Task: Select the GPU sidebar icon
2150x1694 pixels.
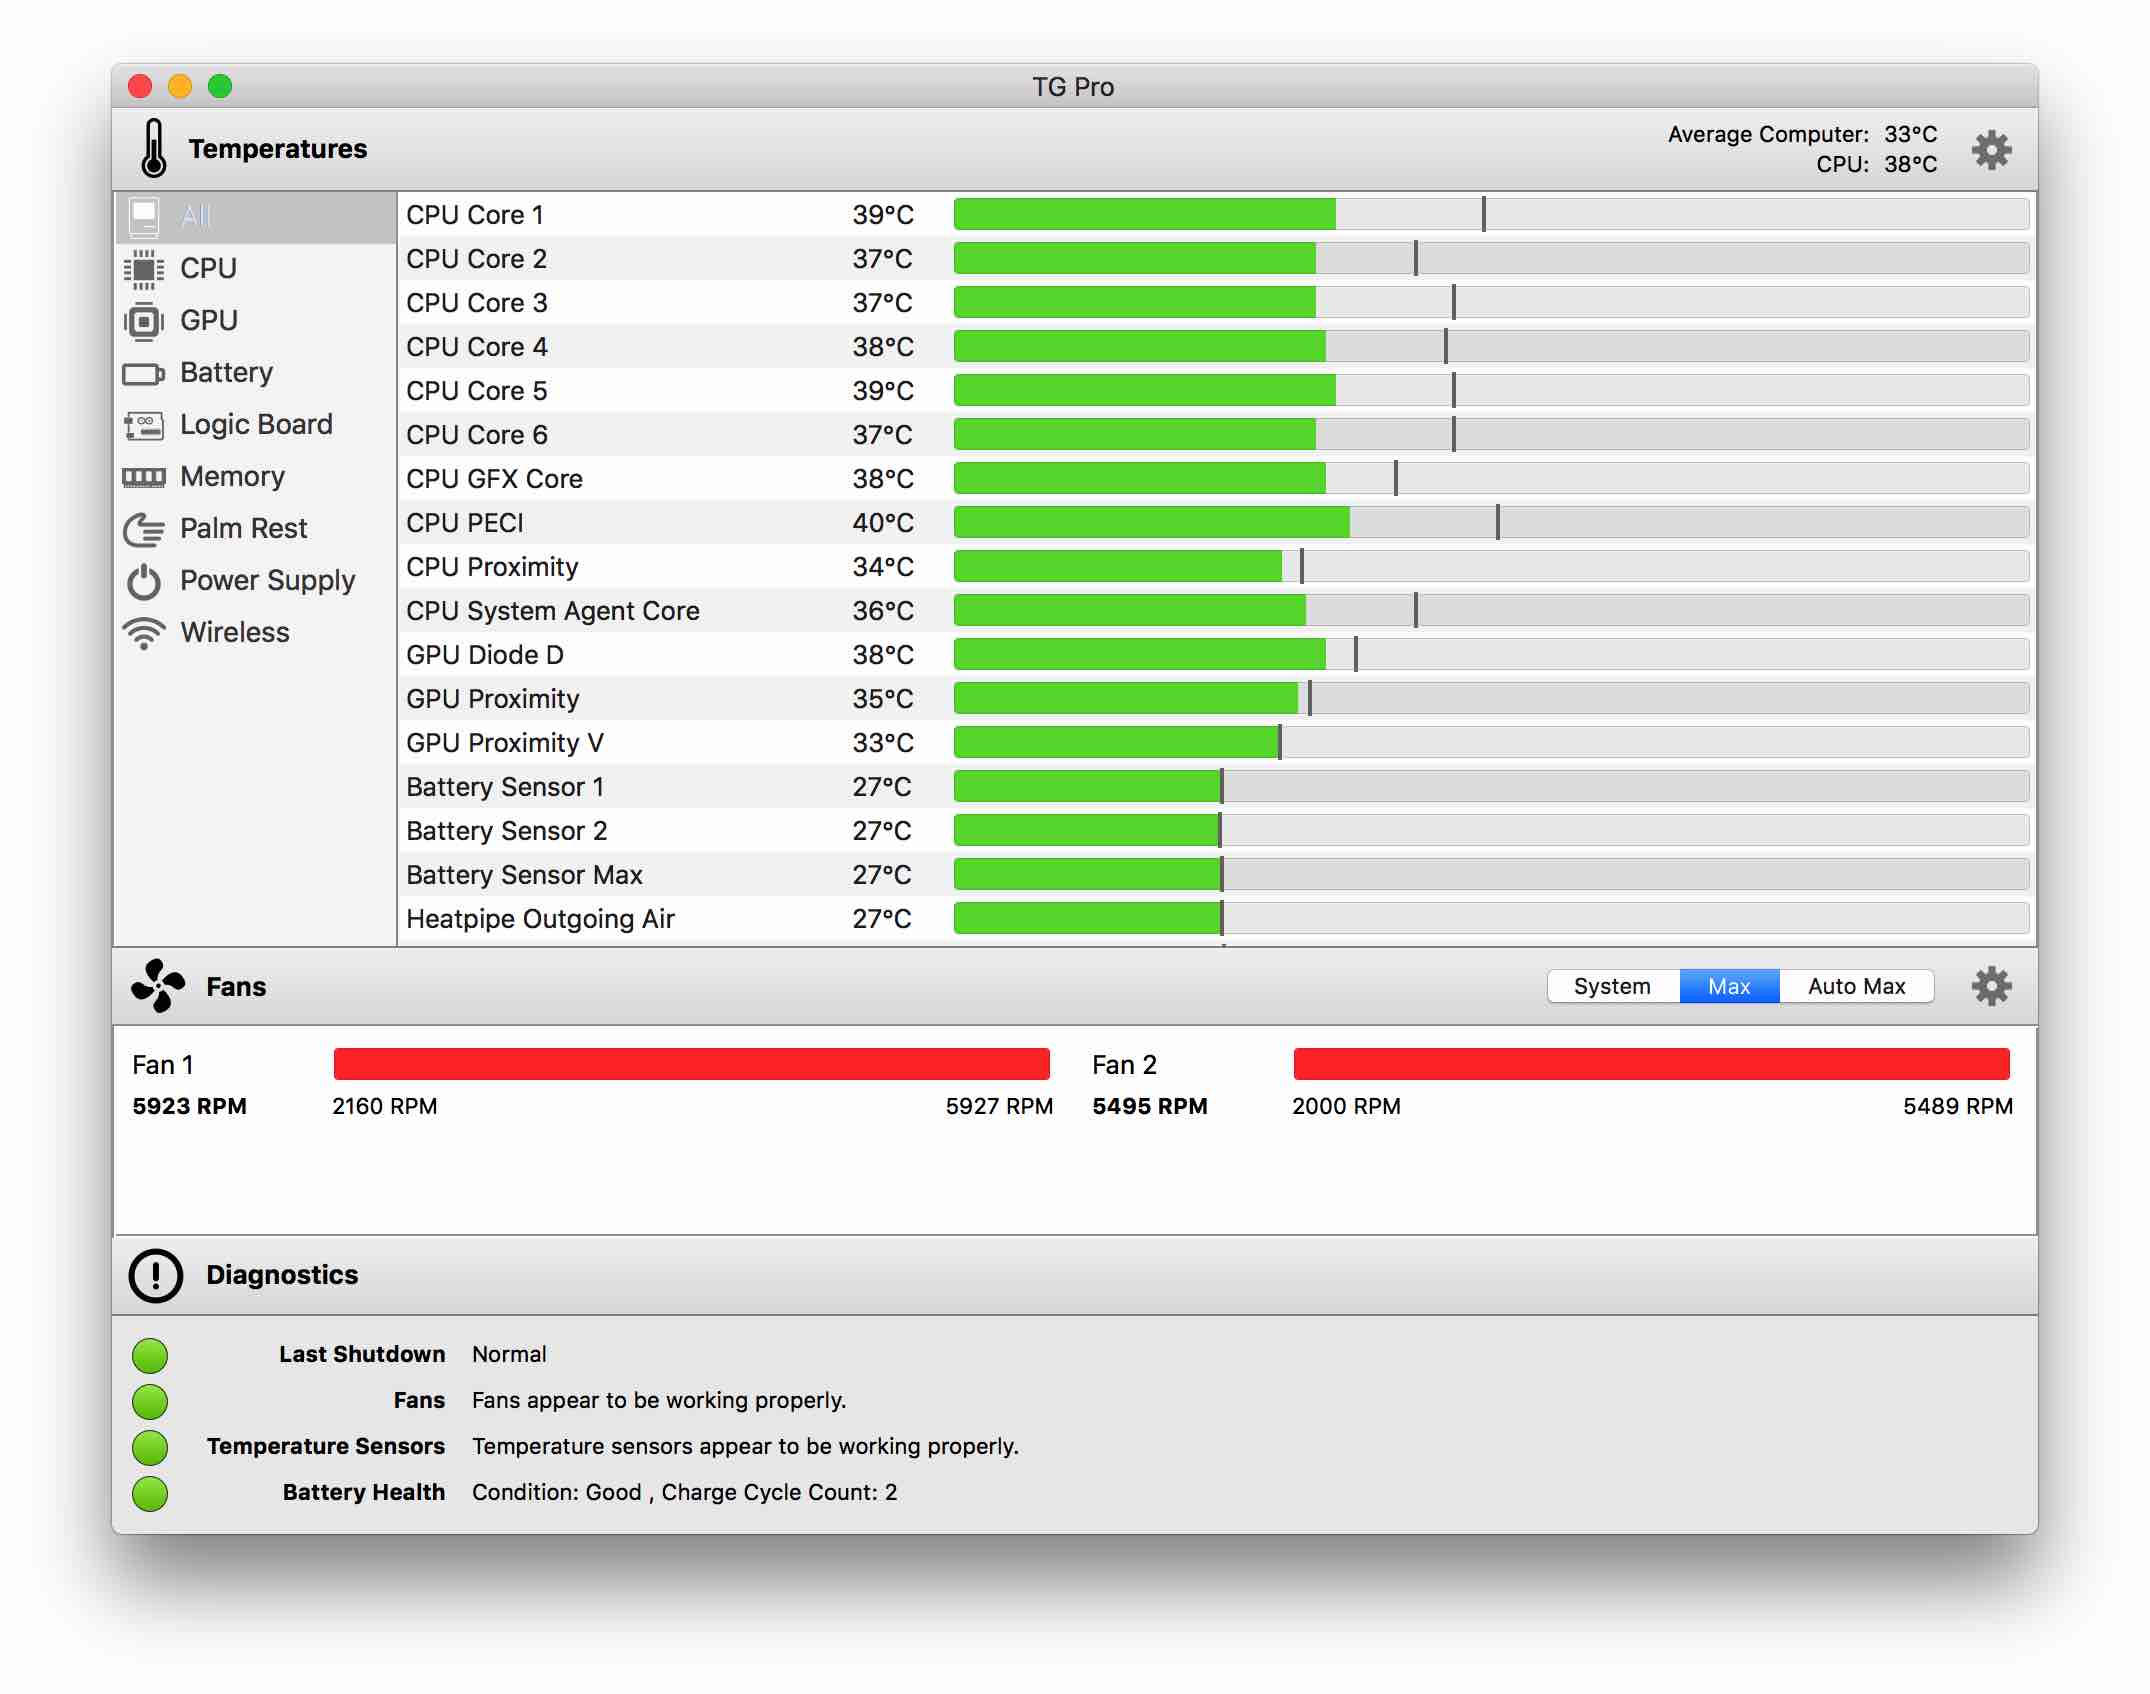Action: pyautogui.click(x=144, y=321)
